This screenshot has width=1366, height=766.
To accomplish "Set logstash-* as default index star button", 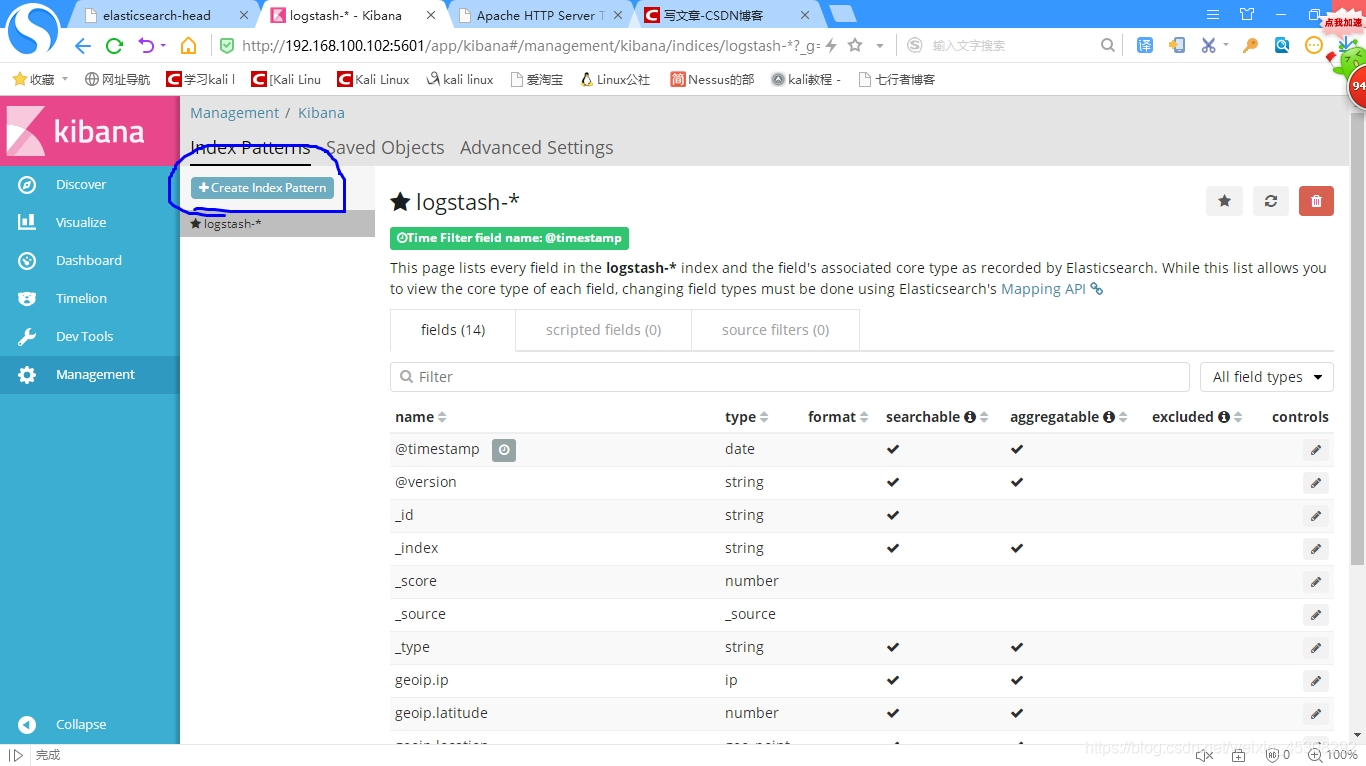I will 1224,201.
